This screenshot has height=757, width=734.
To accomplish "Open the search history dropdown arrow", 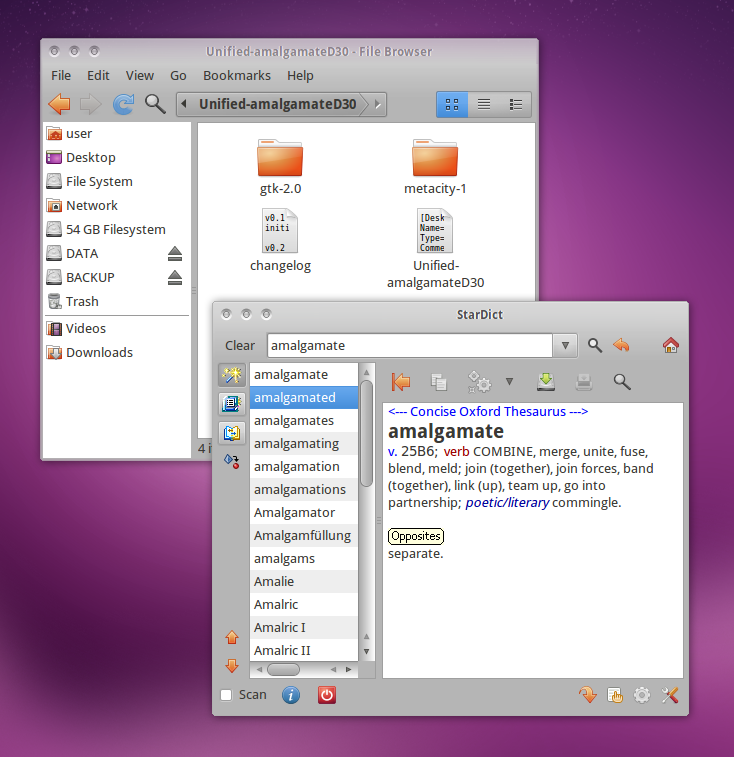I will 565,346.
